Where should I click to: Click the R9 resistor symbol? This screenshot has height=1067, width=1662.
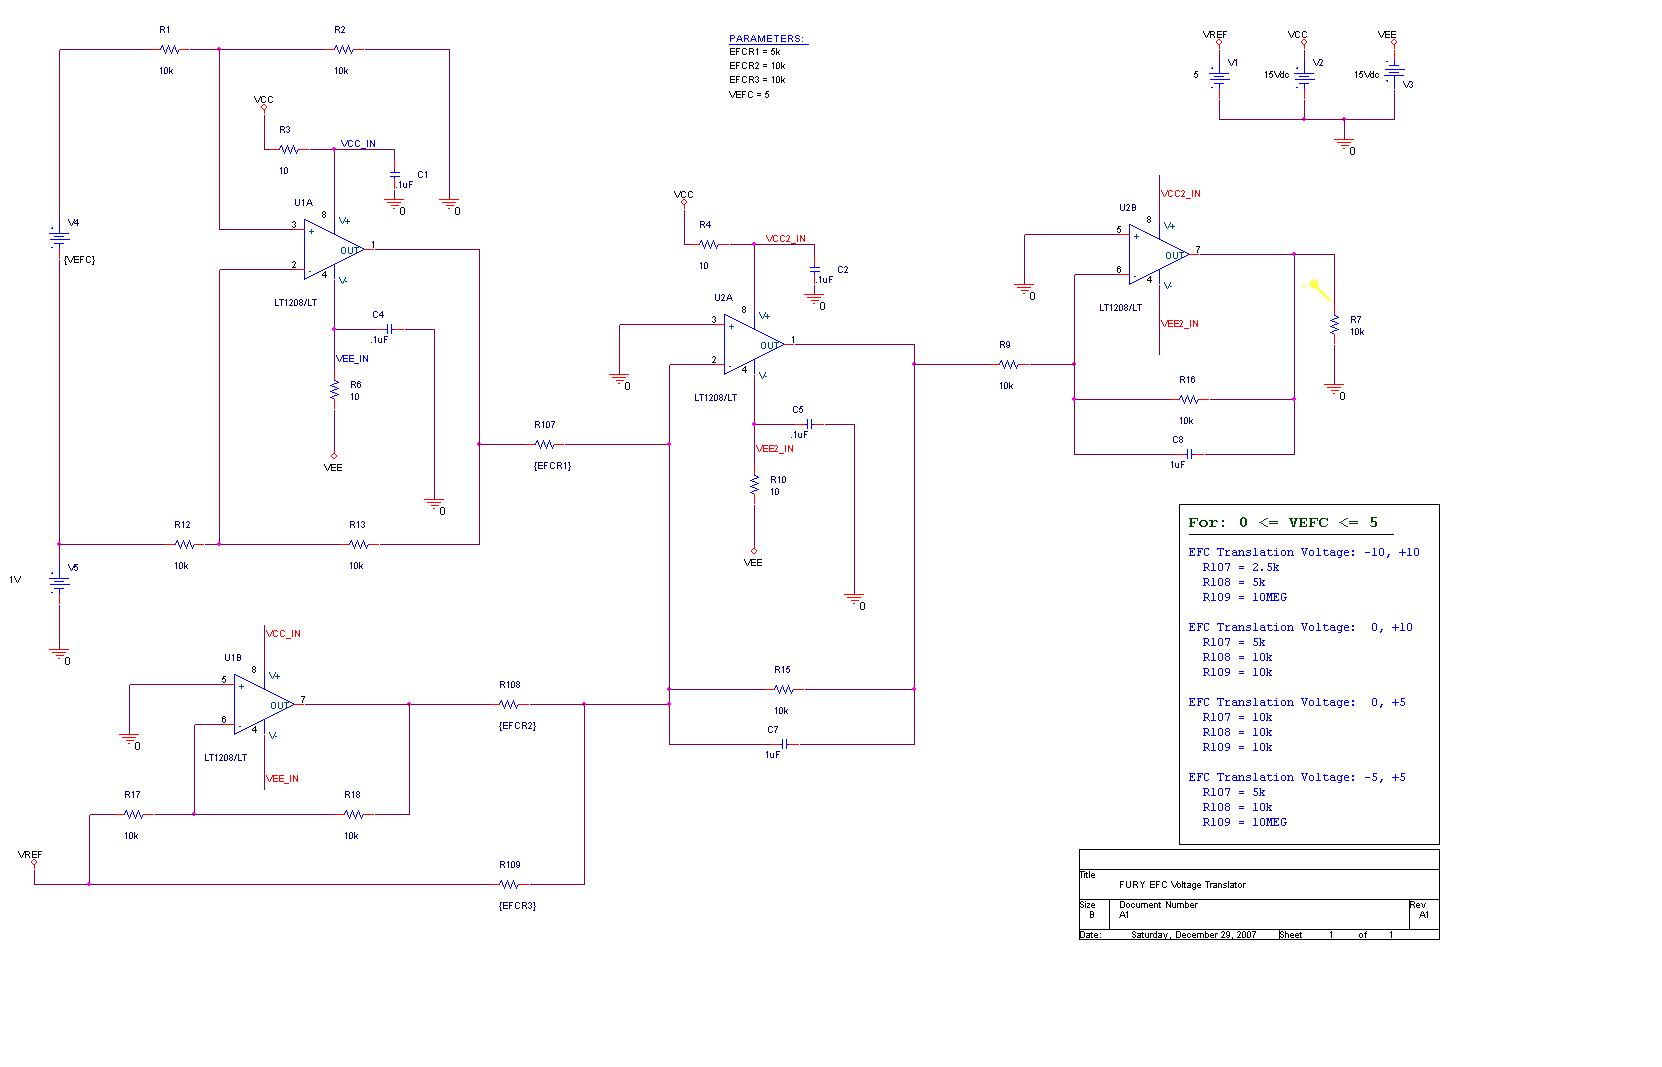(x=1008, y=364)
